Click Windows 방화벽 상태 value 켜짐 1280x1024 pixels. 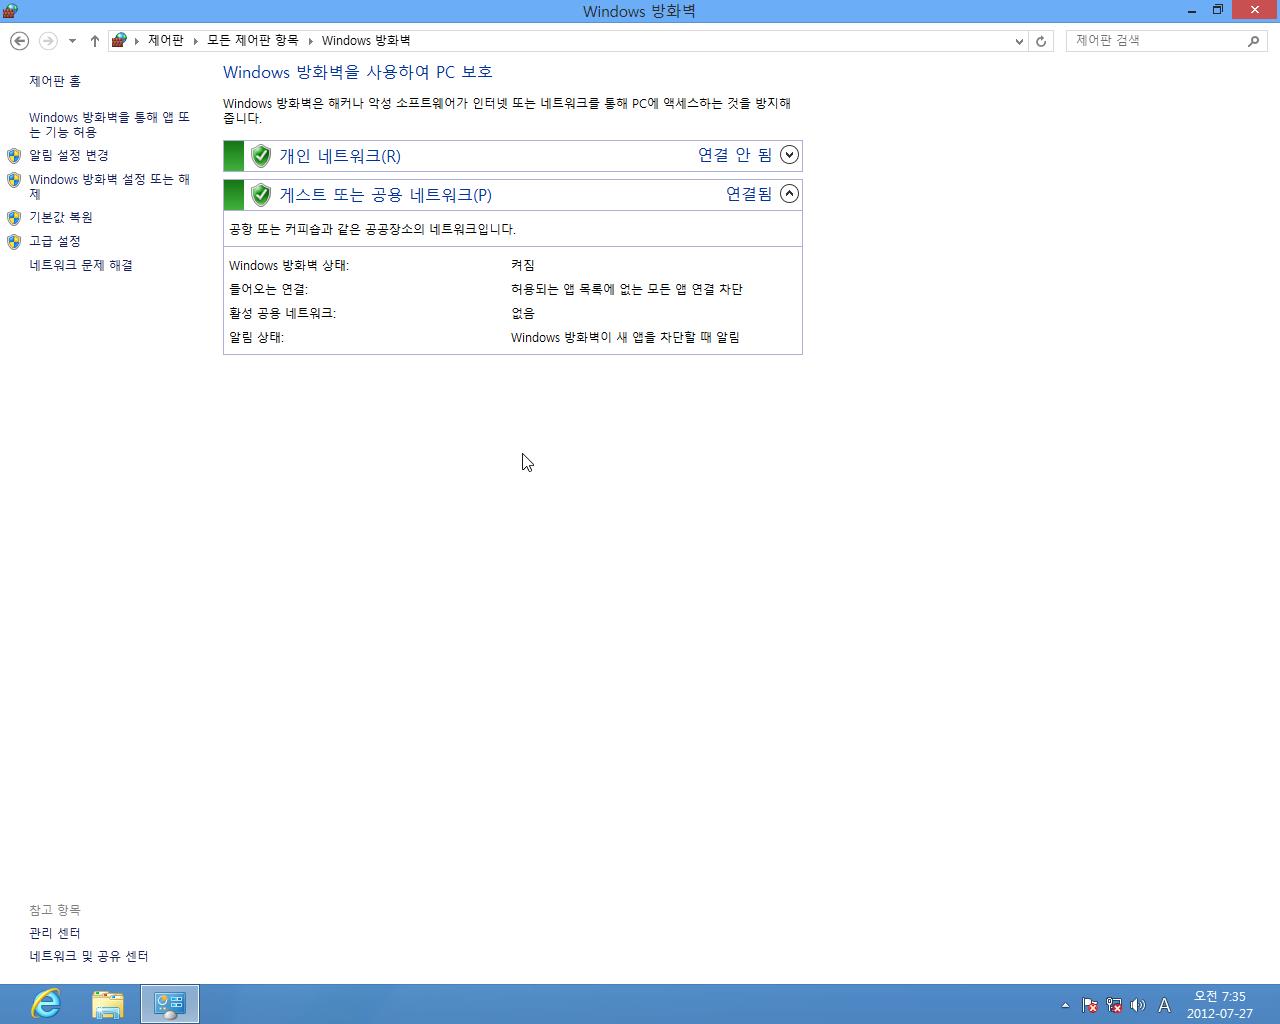[x=523, y=265]
